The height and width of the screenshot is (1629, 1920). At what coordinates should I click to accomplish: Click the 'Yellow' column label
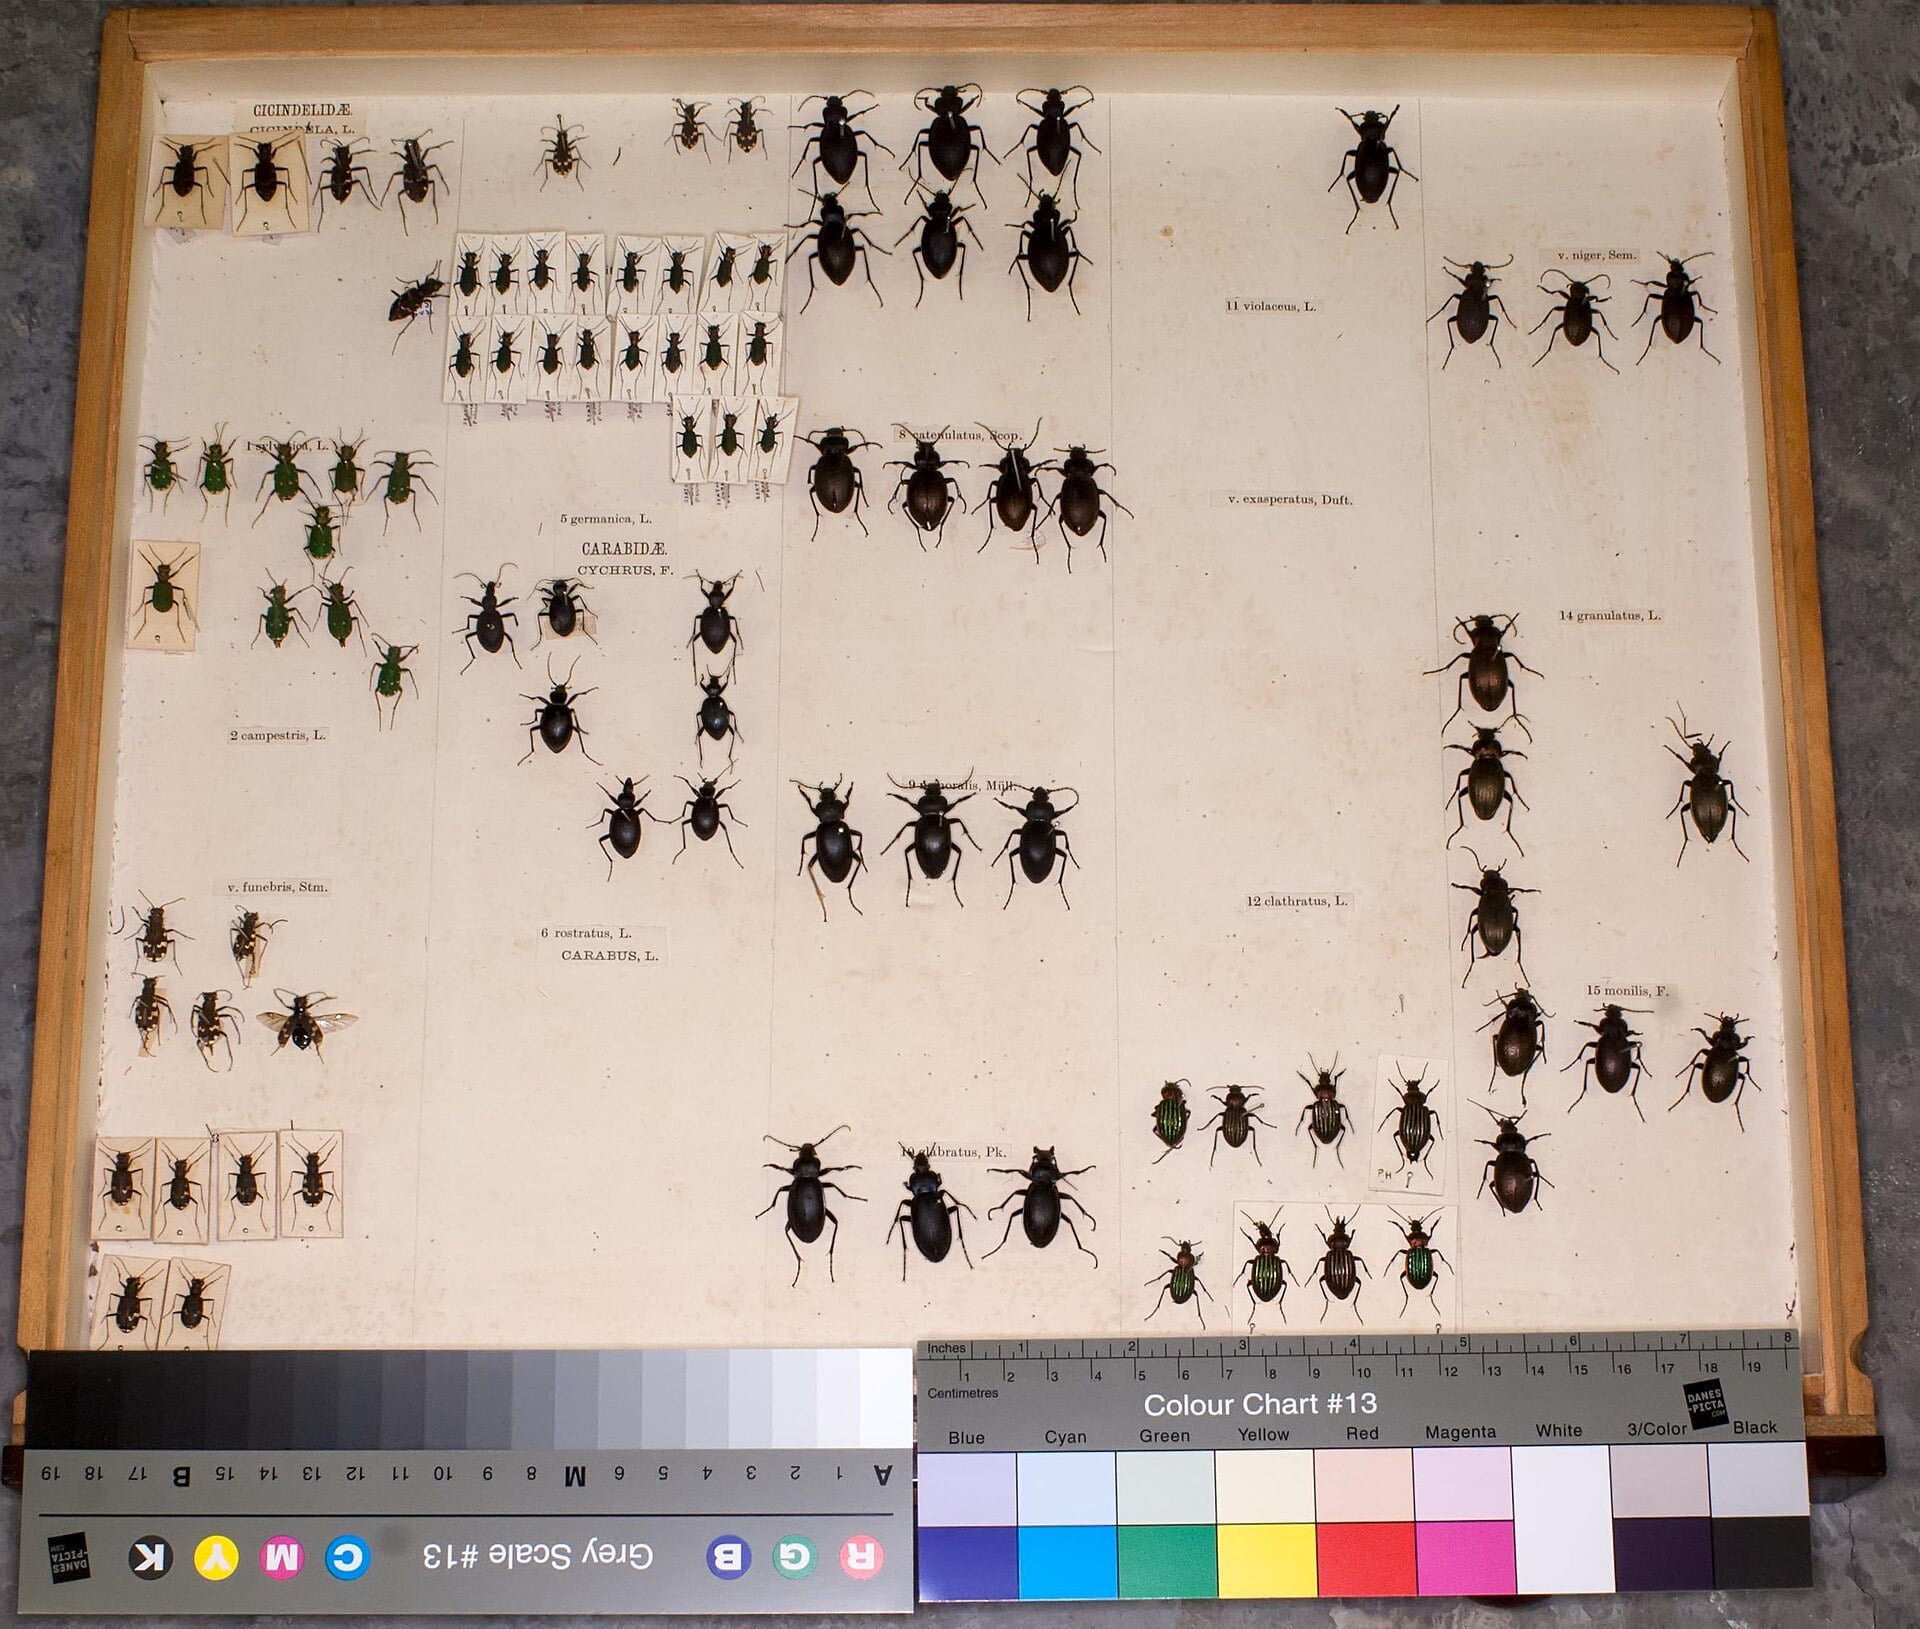click(x=1263, y=1434)
